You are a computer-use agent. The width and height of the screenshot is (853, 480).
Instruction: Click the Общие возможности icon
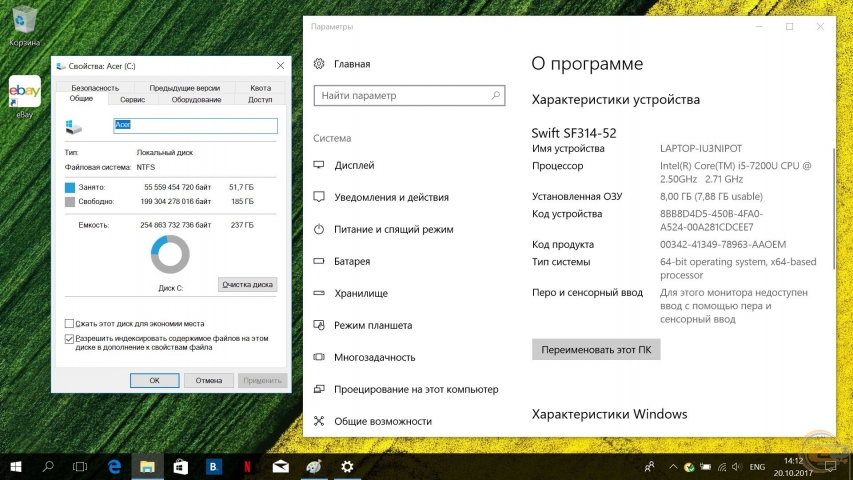319,421
